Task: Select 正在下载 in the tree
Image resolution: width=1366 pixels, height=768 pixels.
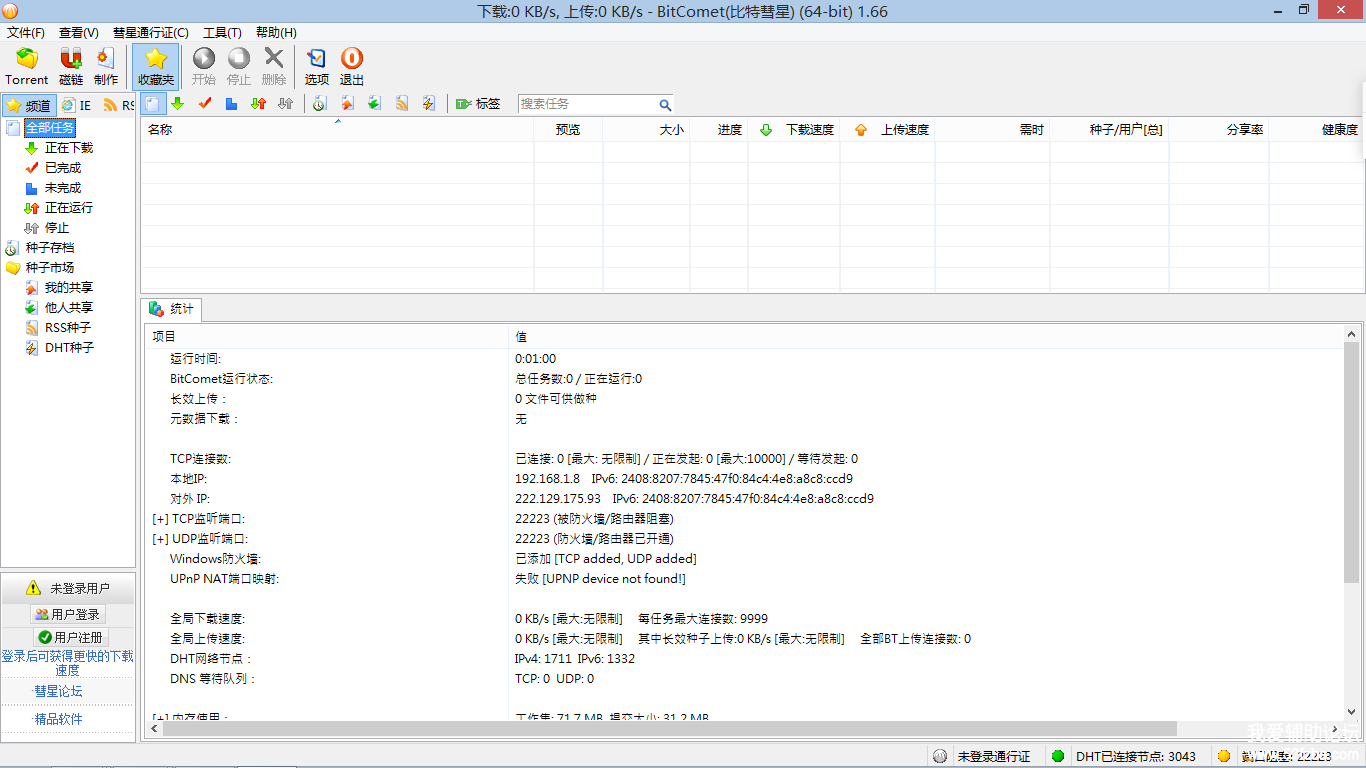Action: point(69,148)
